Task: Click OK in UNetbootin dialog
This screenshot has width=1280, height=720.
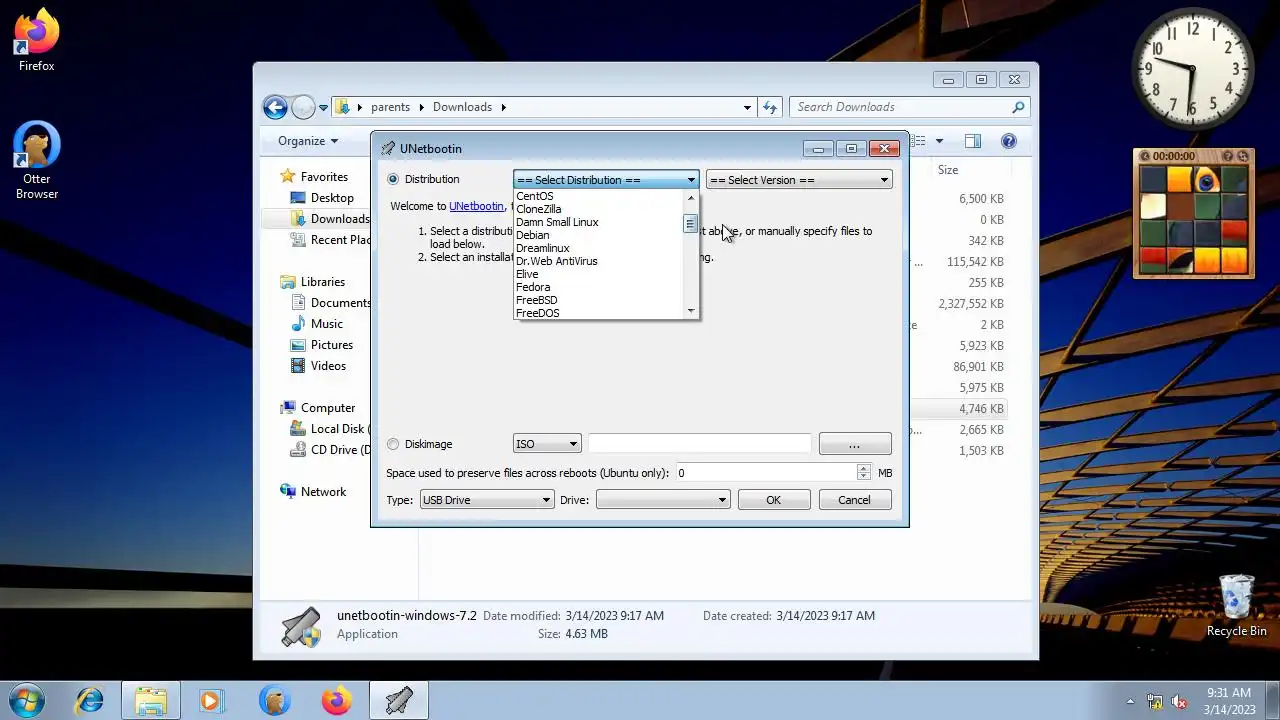Action: 774,500
